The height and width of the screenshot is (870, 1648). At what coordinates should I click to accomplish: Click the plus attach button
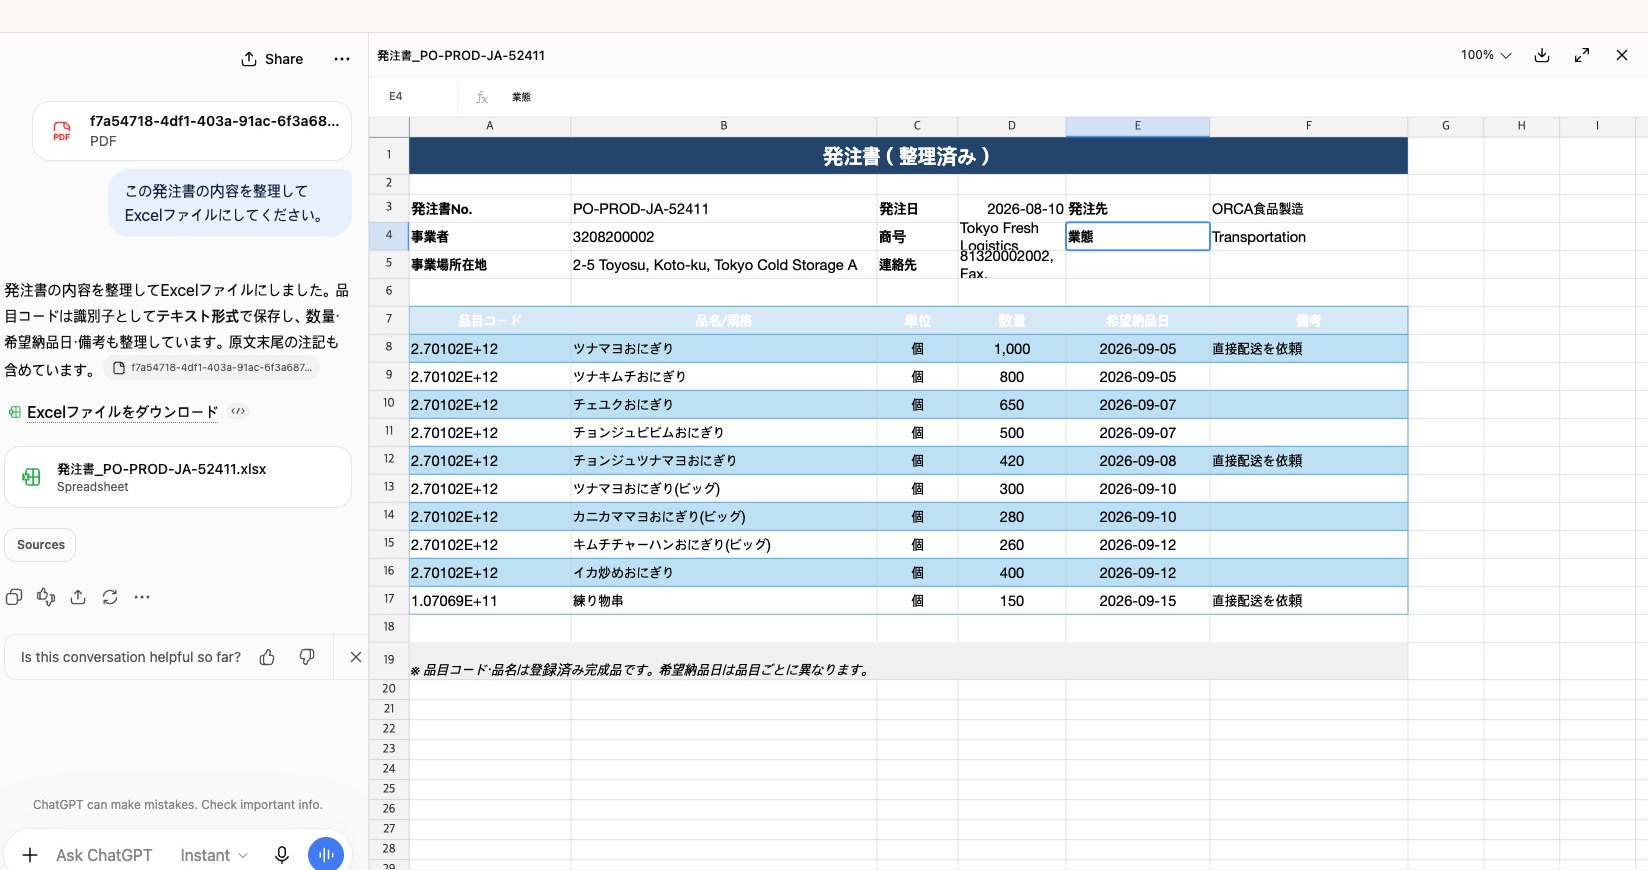tap(30, 855)
